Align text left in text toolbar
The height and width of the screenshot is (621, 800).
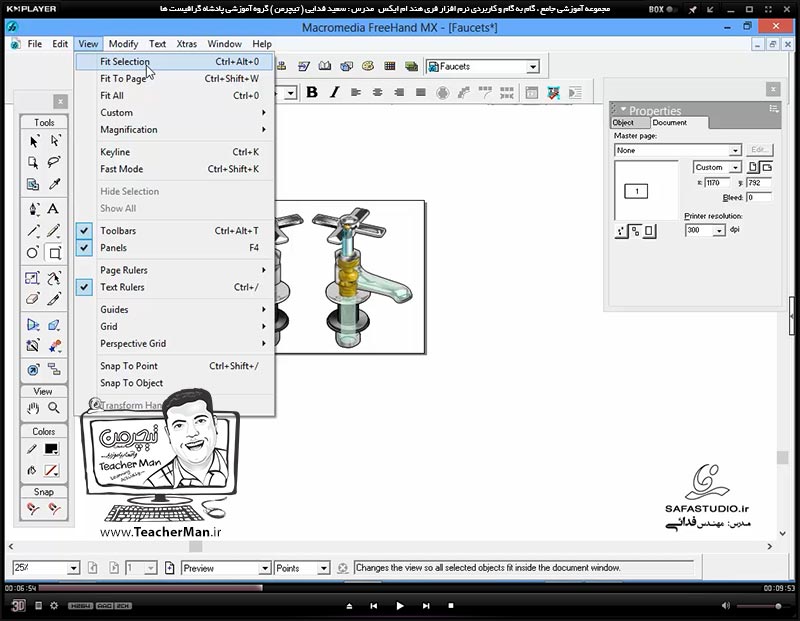click(356, 92)
